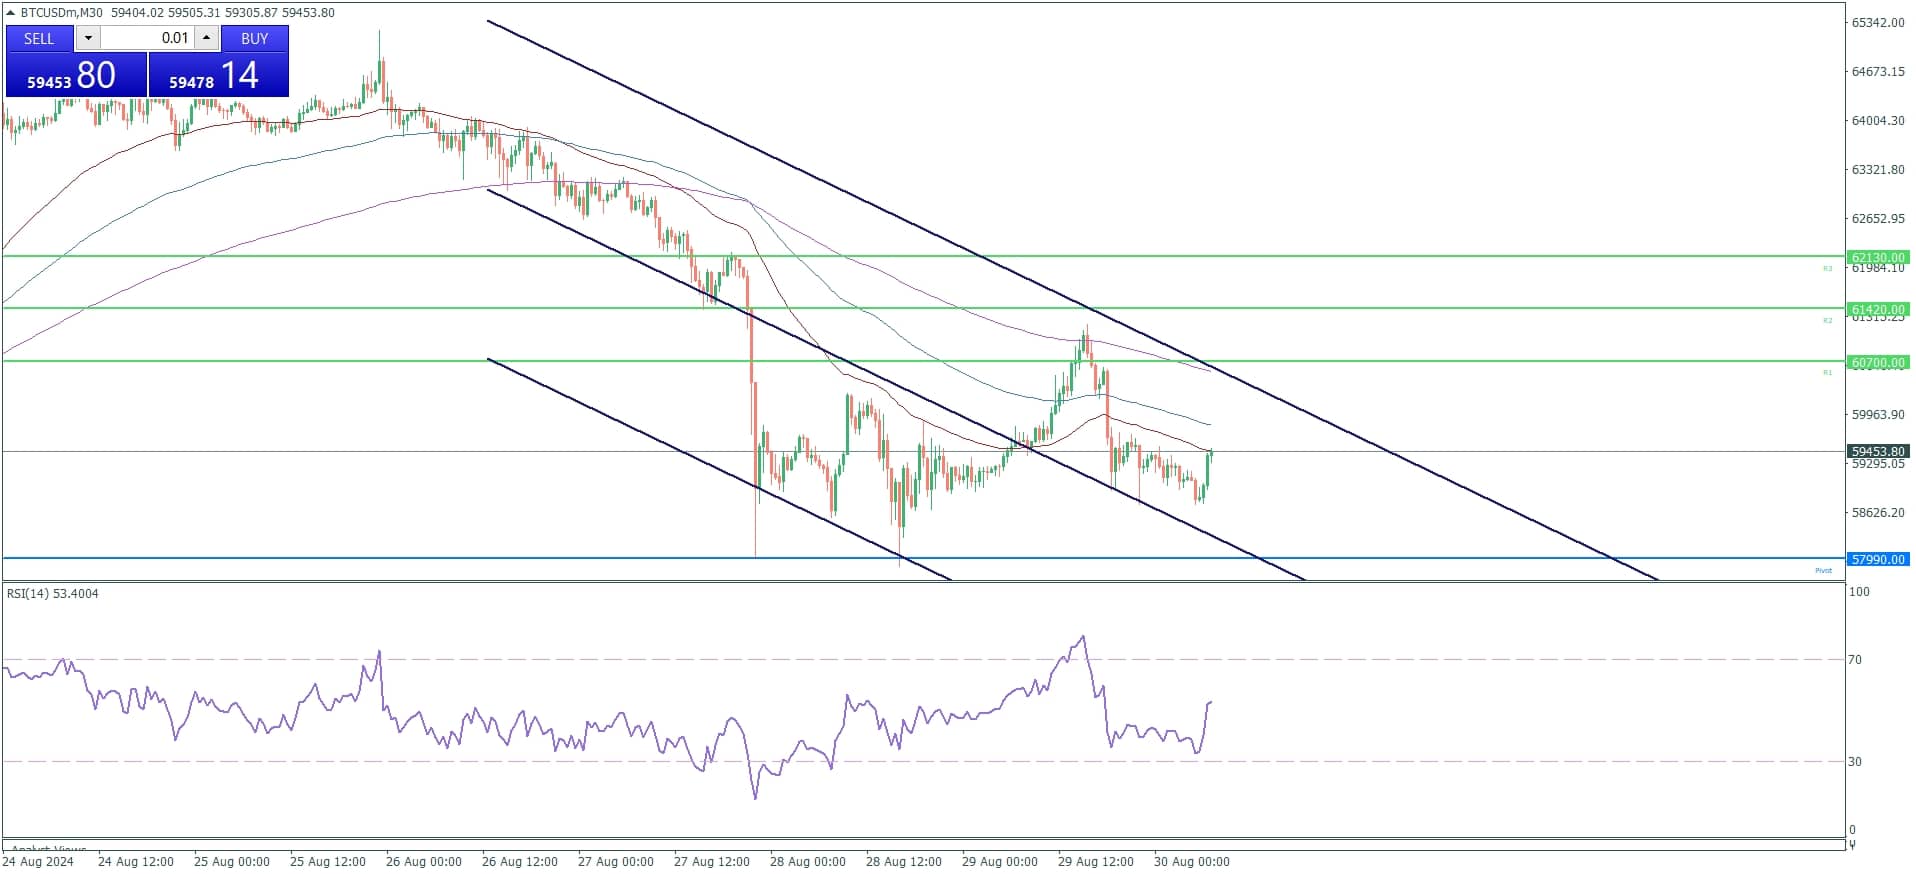Click the 64004.30 price scale label

[x=1878, y=120]
